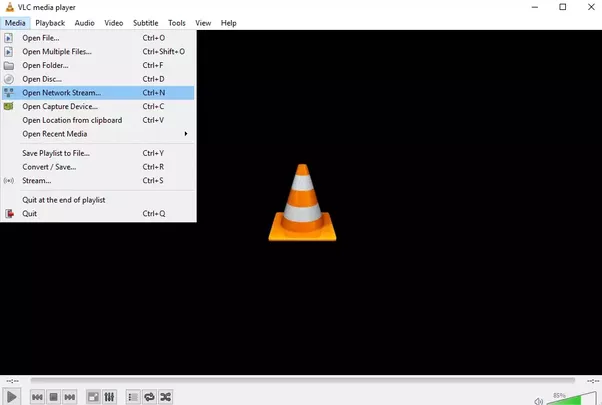Viewport: 602px width, 405px height.
Task: Mute audio with speaker icon
Action: click(x=538, y=401)
